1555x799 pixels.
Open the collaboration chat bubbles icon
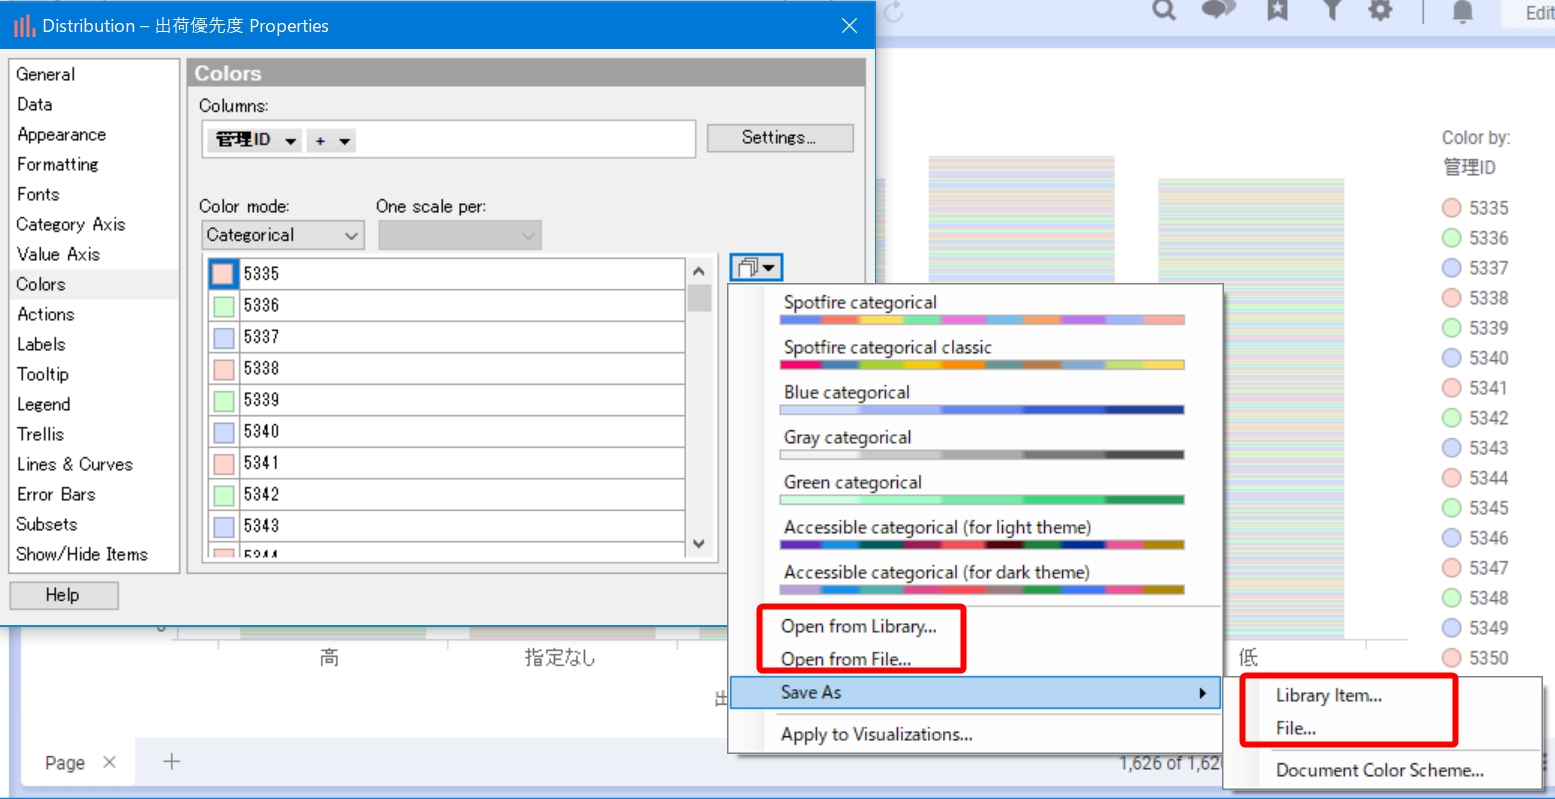tap(1218, 10)
